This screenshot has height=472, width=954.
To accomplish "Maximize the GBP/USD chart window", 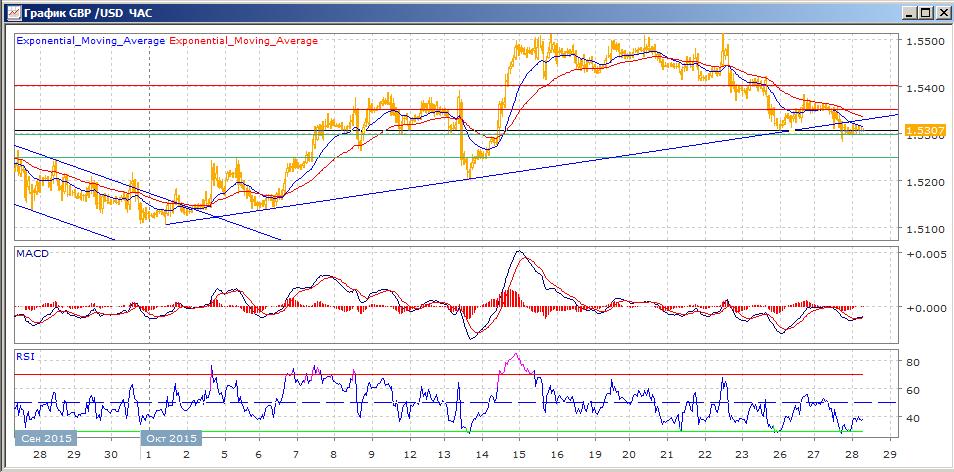I will (x=924, y=12).
